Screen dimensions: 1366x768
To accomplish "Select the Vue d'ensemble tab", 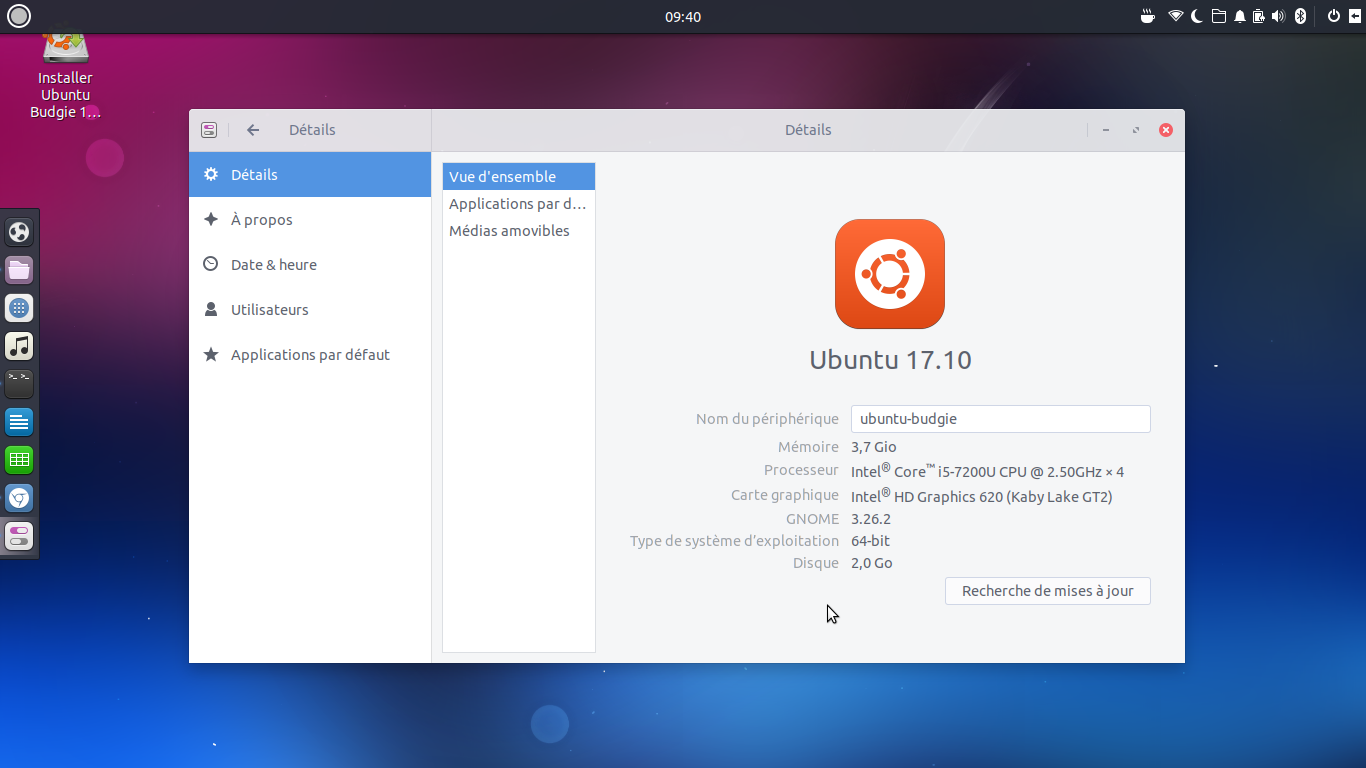I will [519, 177].
